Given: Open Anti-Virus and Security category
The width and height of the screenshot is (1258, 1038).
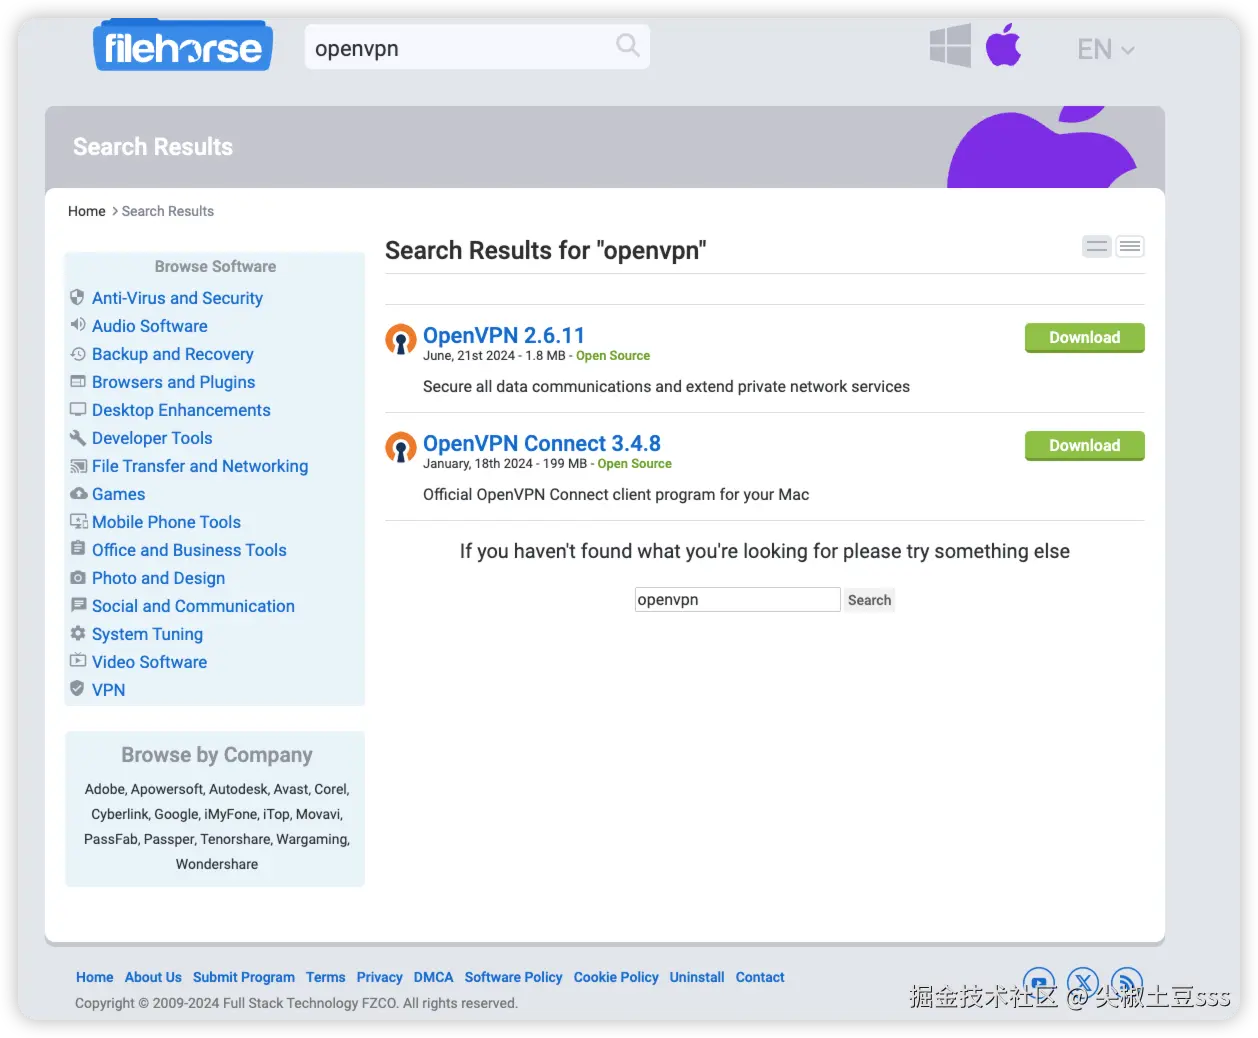Looking at the screenshot, I should pos(177,298).
